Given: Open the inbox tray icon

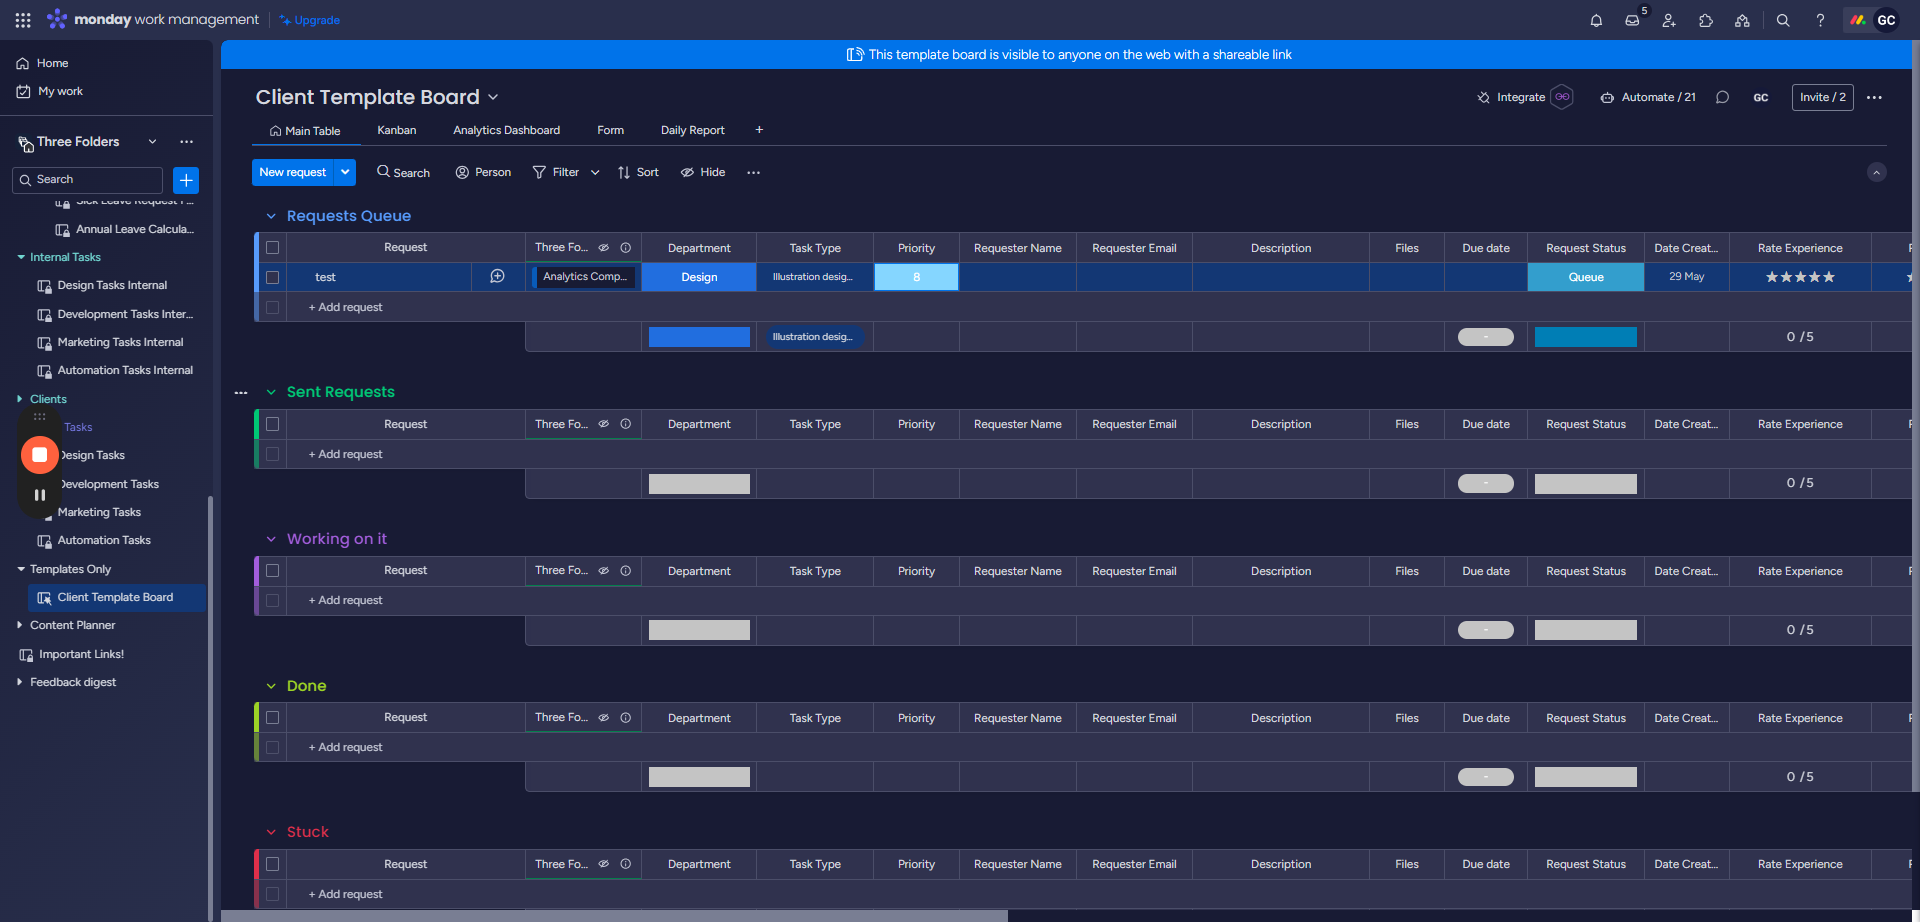Looking at the screenshot, I should pyautogui.click(x=1632, y=20).
